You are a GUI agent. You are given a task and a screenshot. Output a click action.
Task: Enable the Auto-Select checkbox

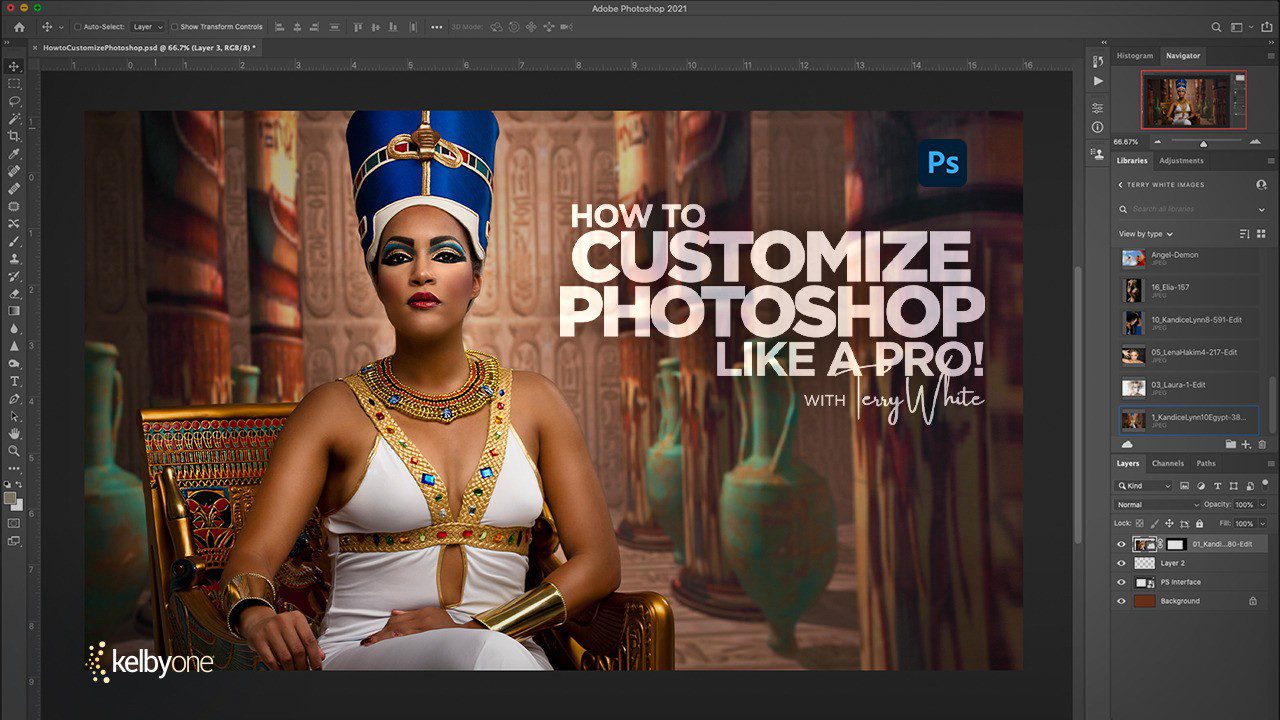click(x=78, y=27)
